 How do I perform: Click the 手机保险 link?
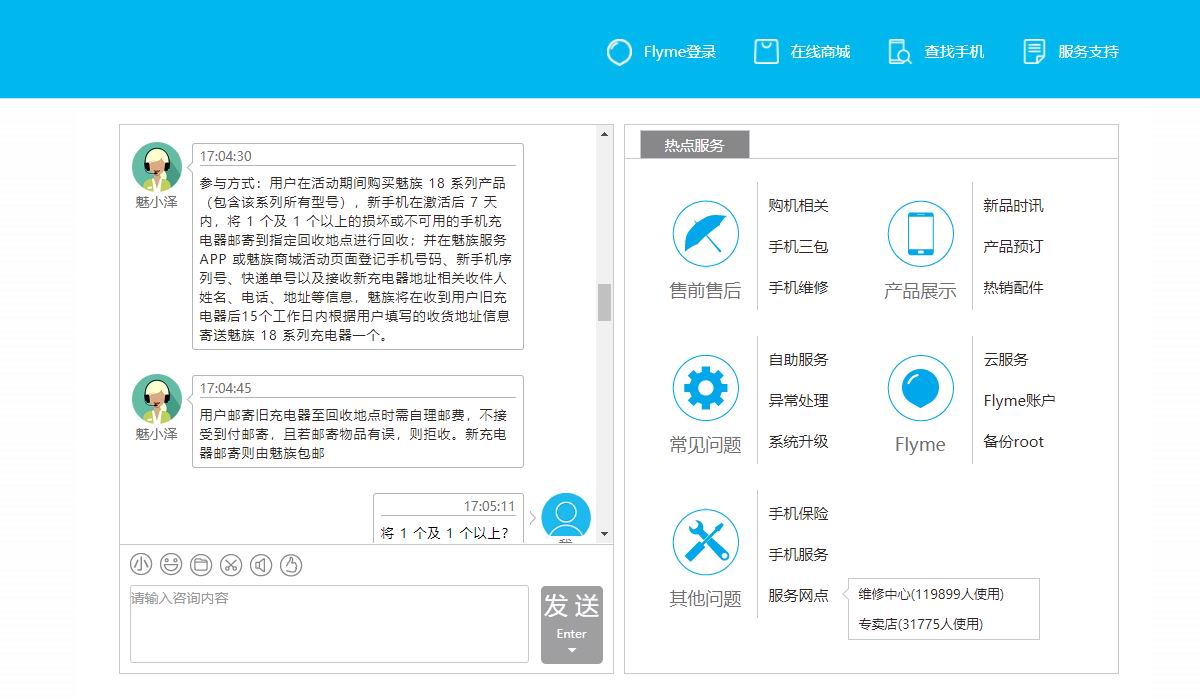tap(798, 514)
